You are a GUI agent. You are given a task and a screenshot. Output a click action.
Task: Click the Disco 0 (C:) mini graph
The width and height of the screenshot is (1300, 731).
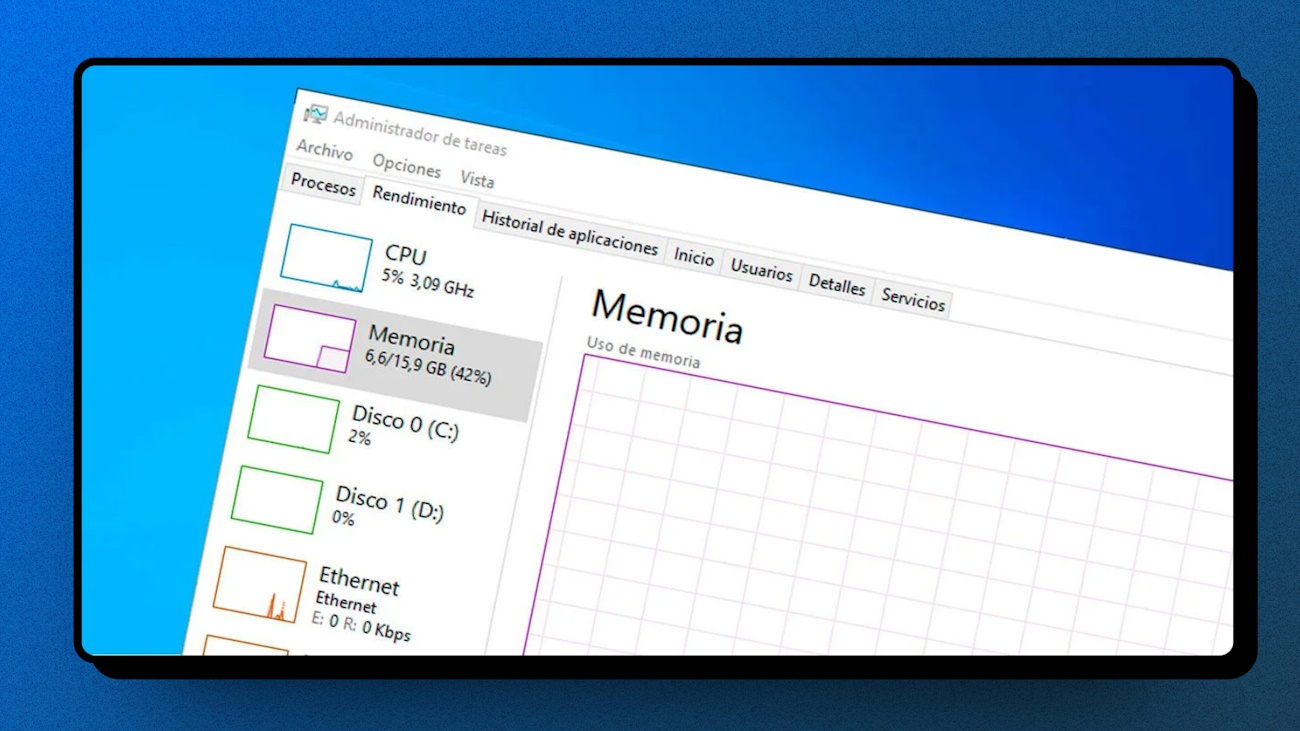(293, 420)
